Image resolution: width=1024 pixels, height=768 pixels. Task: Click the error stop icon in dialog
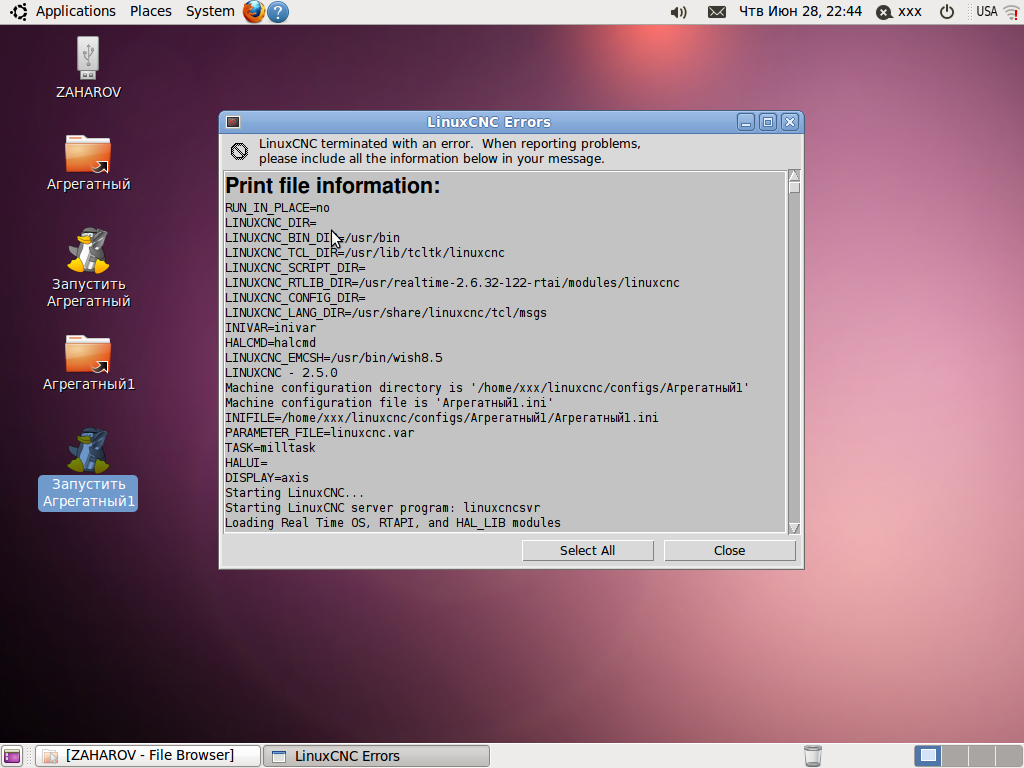239,152
